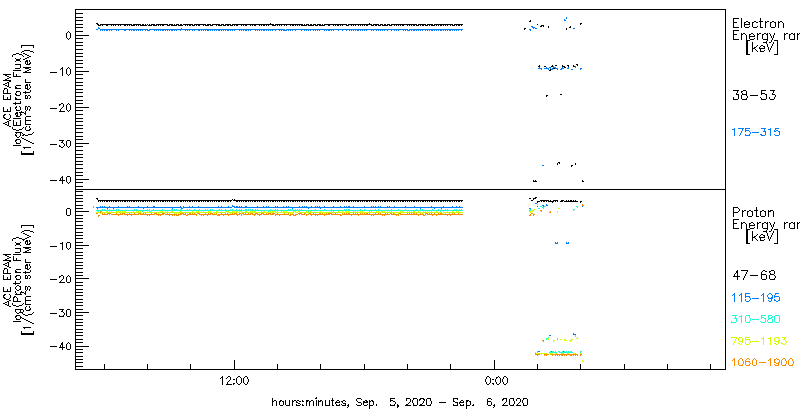Select the 1060-1900 proton energy label
Image resolution: width=800 pixels, height=410 pixels.
(763, 363)
